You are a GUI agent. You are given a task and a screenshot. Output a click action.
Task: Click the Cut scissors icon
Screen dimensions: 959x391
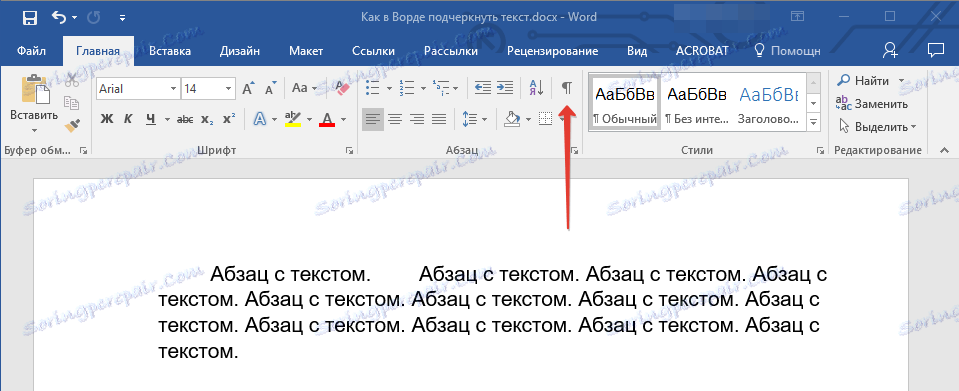click(x=72, y=80)
